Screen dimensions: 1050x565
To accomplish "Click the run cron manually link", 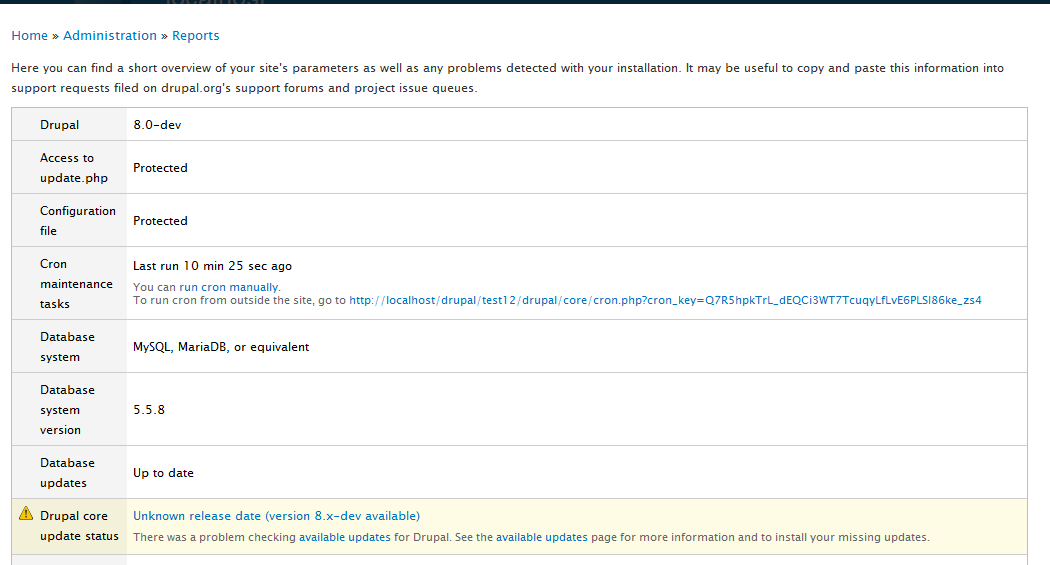I will pyautogui.click(x=229, y=287).
